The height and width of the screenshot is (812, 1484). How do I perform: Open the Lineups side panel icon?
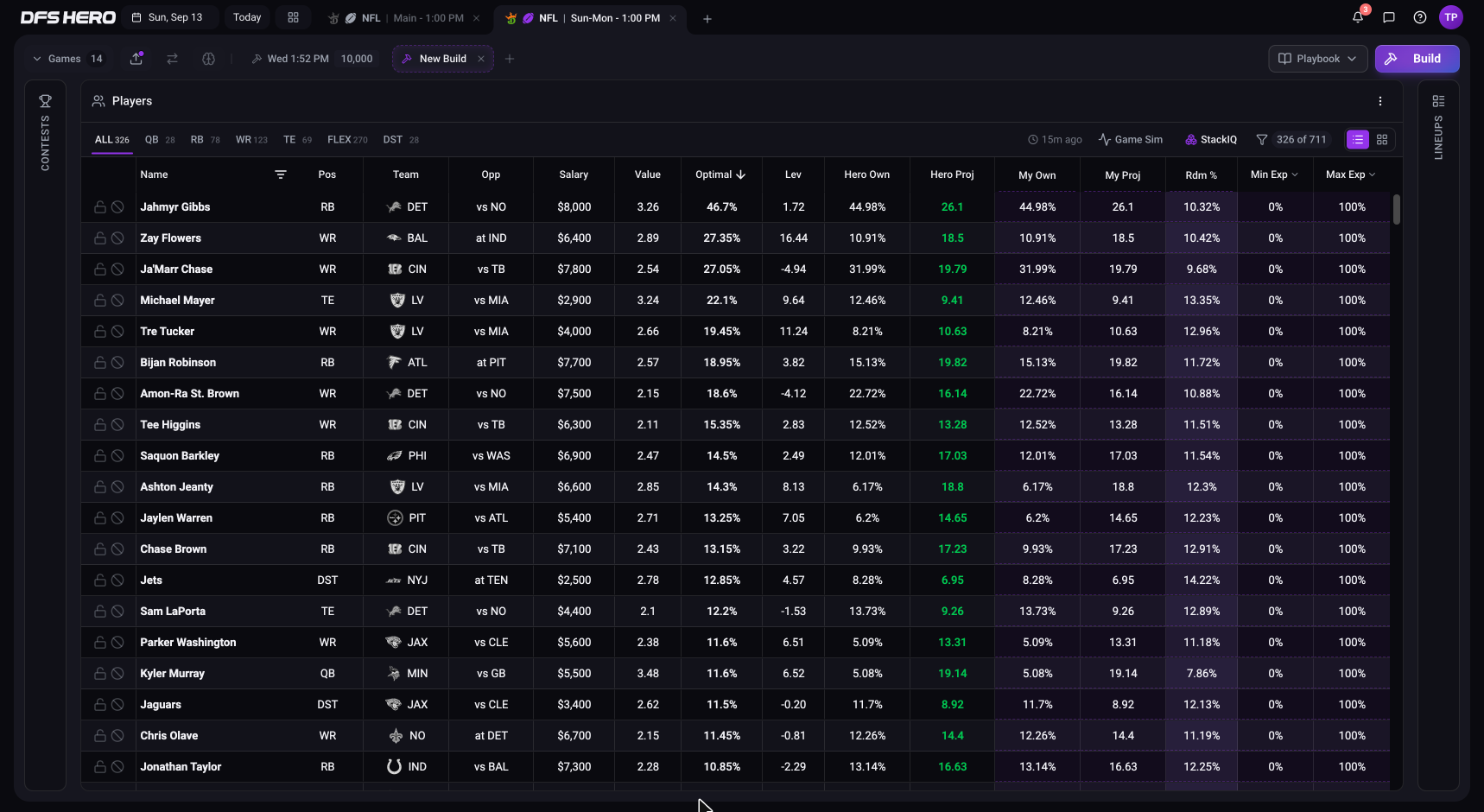[x=1439, y=101]
